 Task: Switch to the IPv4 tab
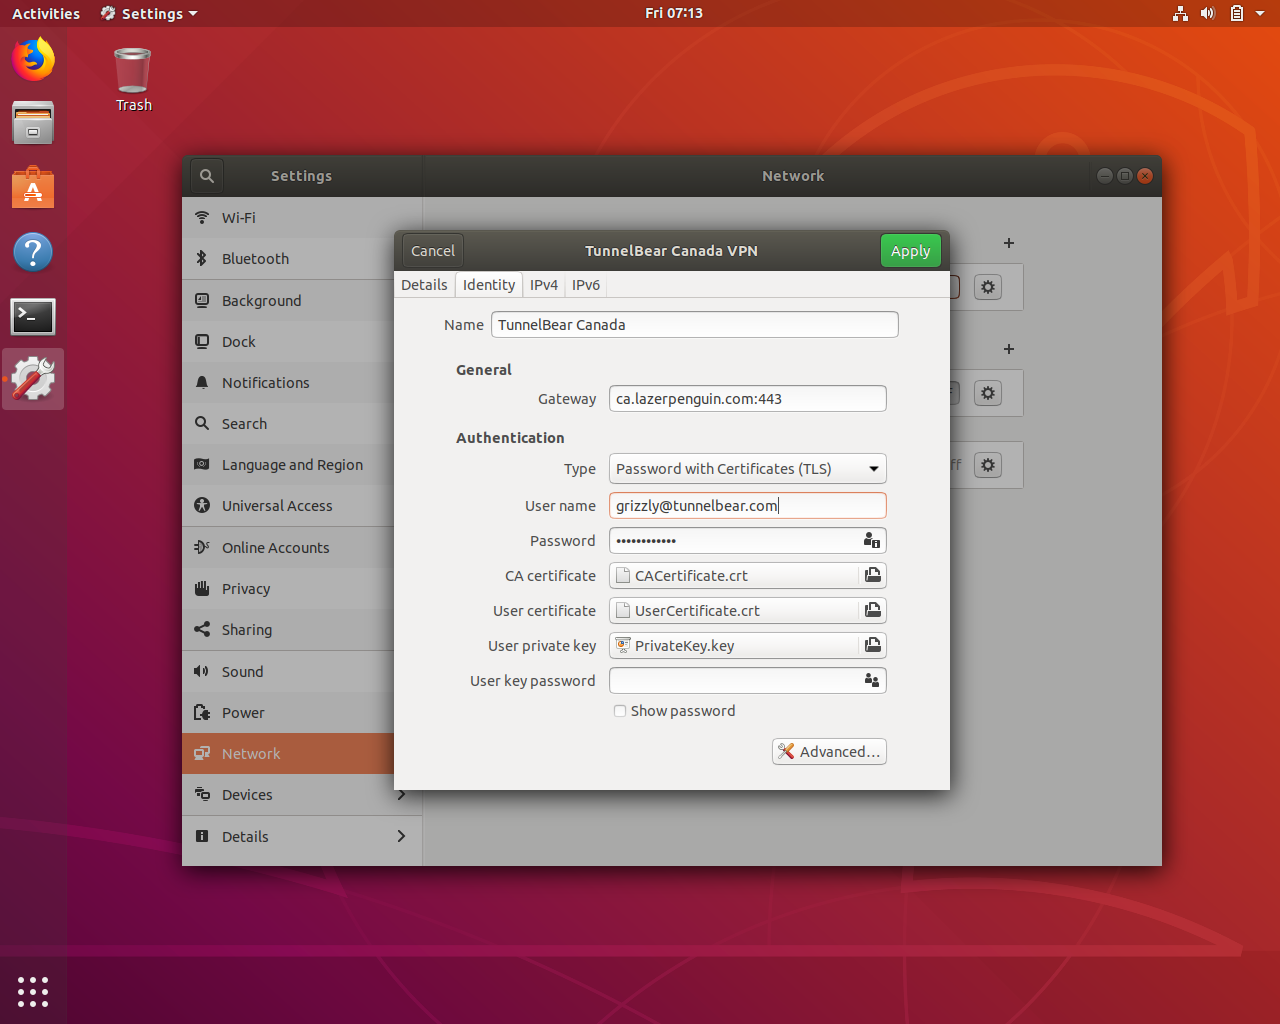coord(544,285)
